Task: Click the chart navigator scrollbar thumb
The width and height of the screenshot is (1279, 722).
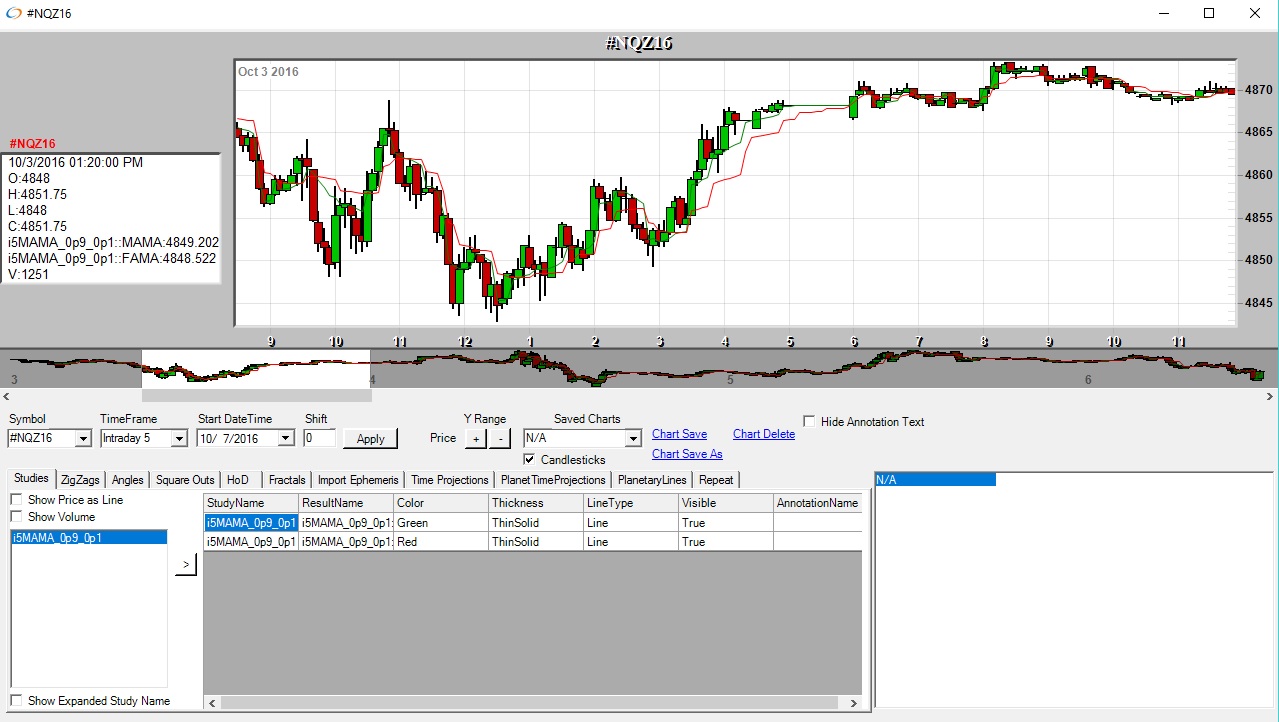Action: [x=257, y=396]
